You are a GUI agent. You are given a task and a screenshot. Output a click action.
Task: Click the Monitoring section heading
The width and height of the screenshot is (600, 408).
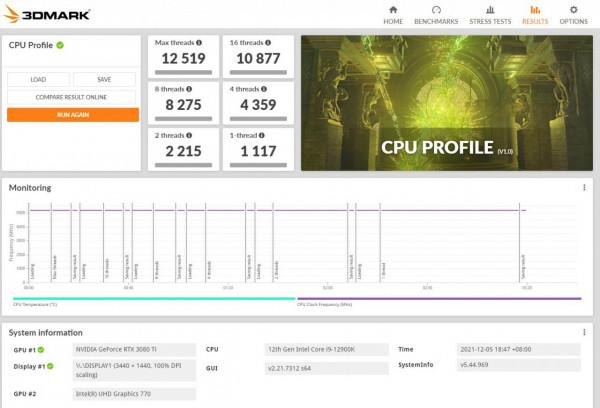[x=30, y=188]
